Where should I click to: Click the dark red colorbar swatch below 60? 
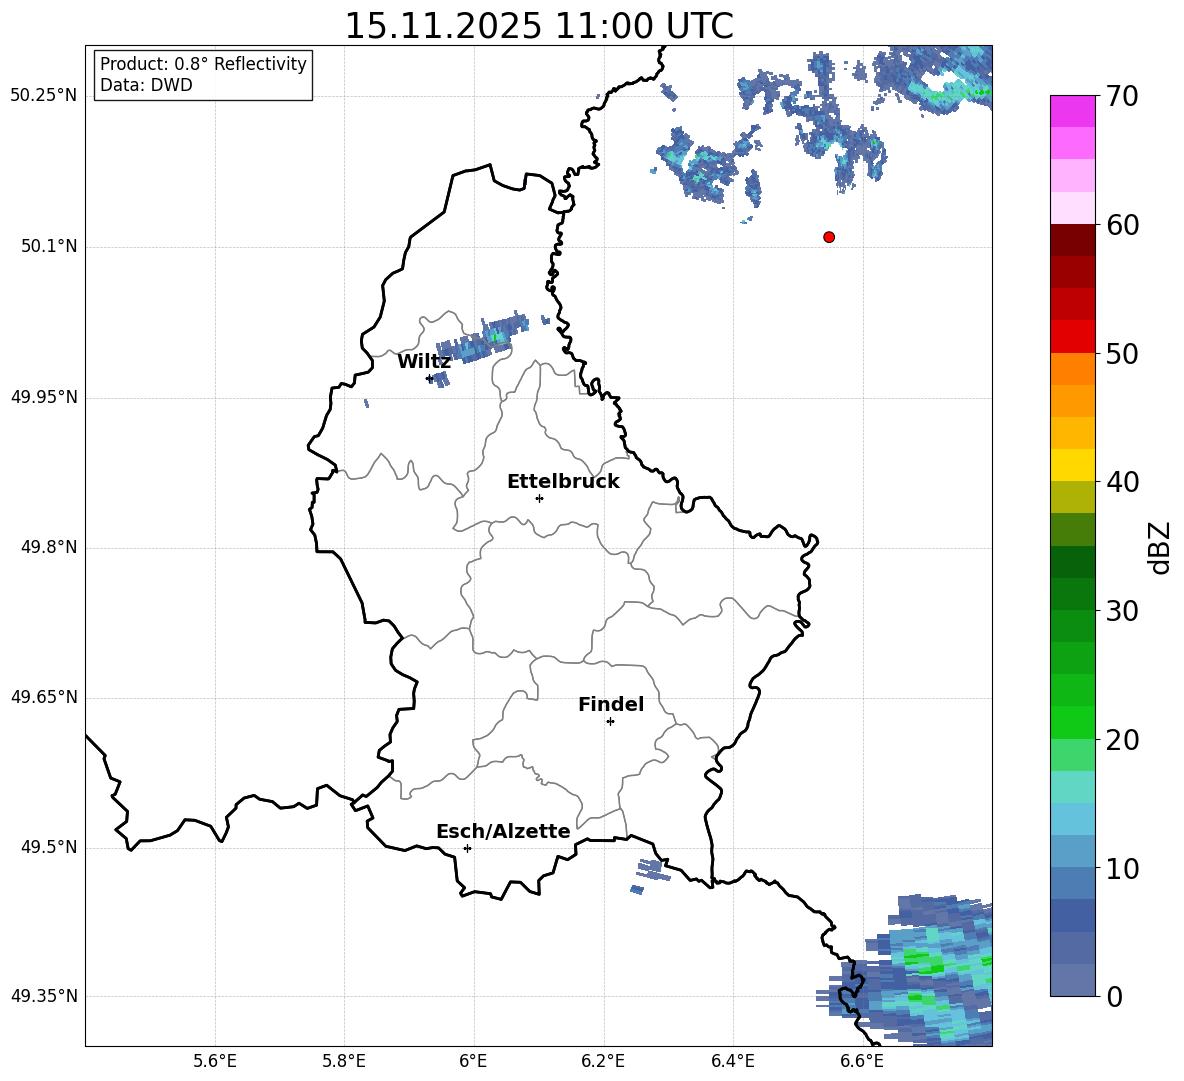click(x=1072, y=240)
